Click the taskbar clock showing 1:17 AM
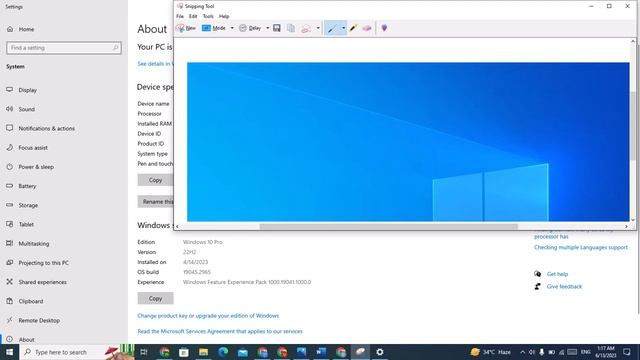 (606, 352)
